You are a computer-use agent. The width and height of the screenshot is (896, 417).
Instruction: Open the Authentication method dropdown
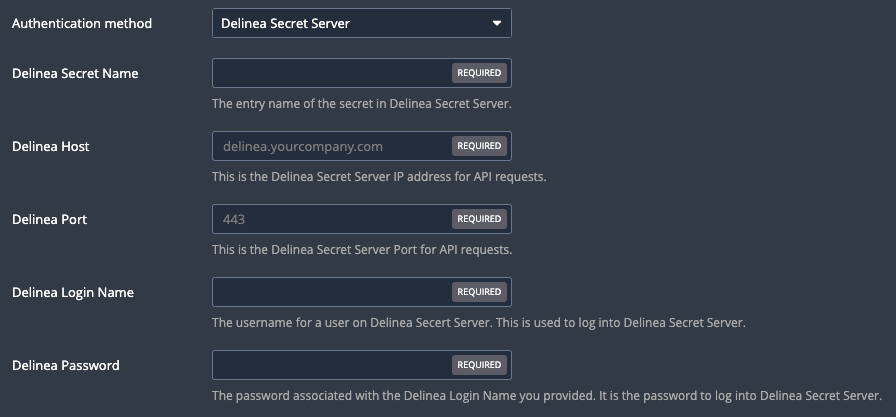[x=362, y=23]
